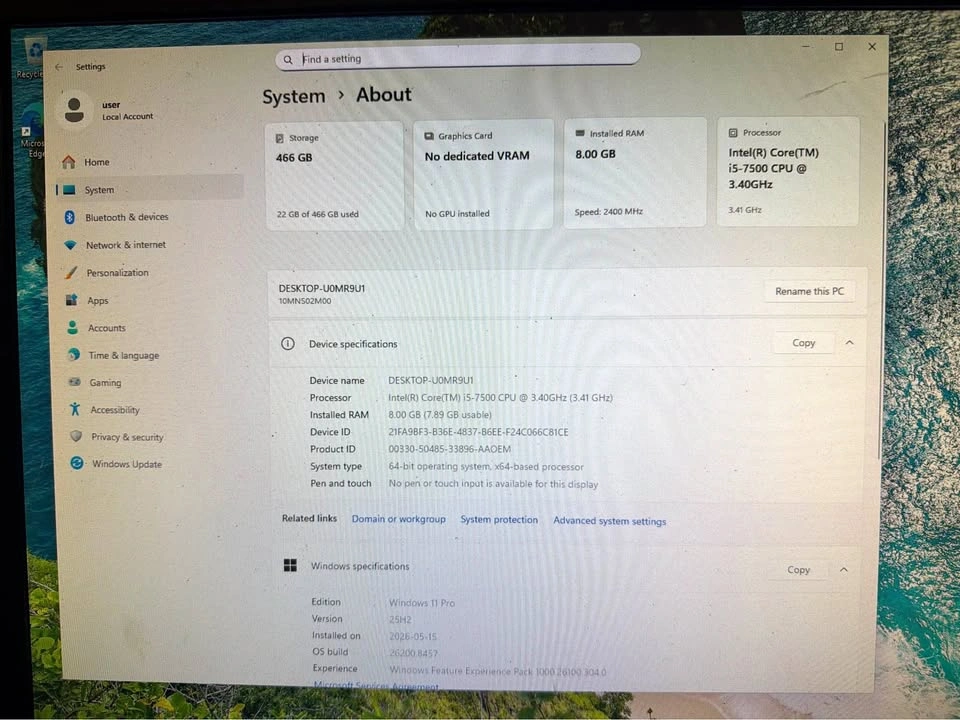Open the Storage 466 GB card
The height and width of the screenshot is (720, 960).
point(334,176)
